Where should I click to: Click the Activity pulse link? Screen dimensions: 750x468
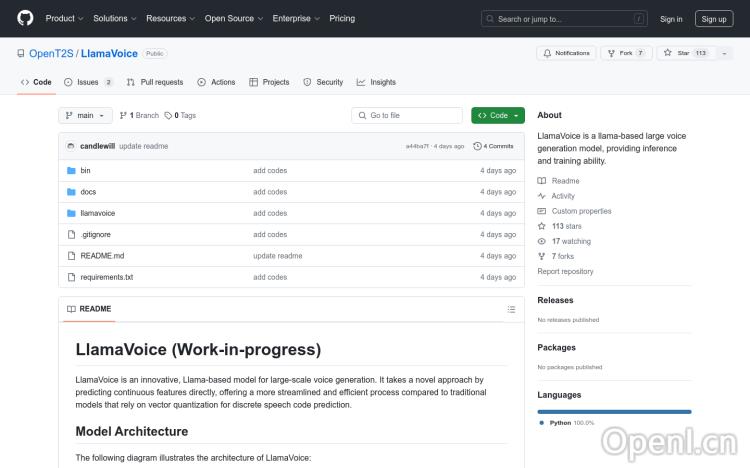tap(563, 196)
